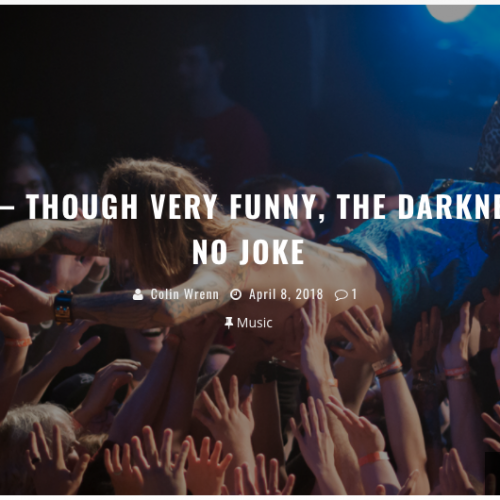Click the author person icon
The width and height of the screenshot is (500, 500).
[x=138, y=295]
